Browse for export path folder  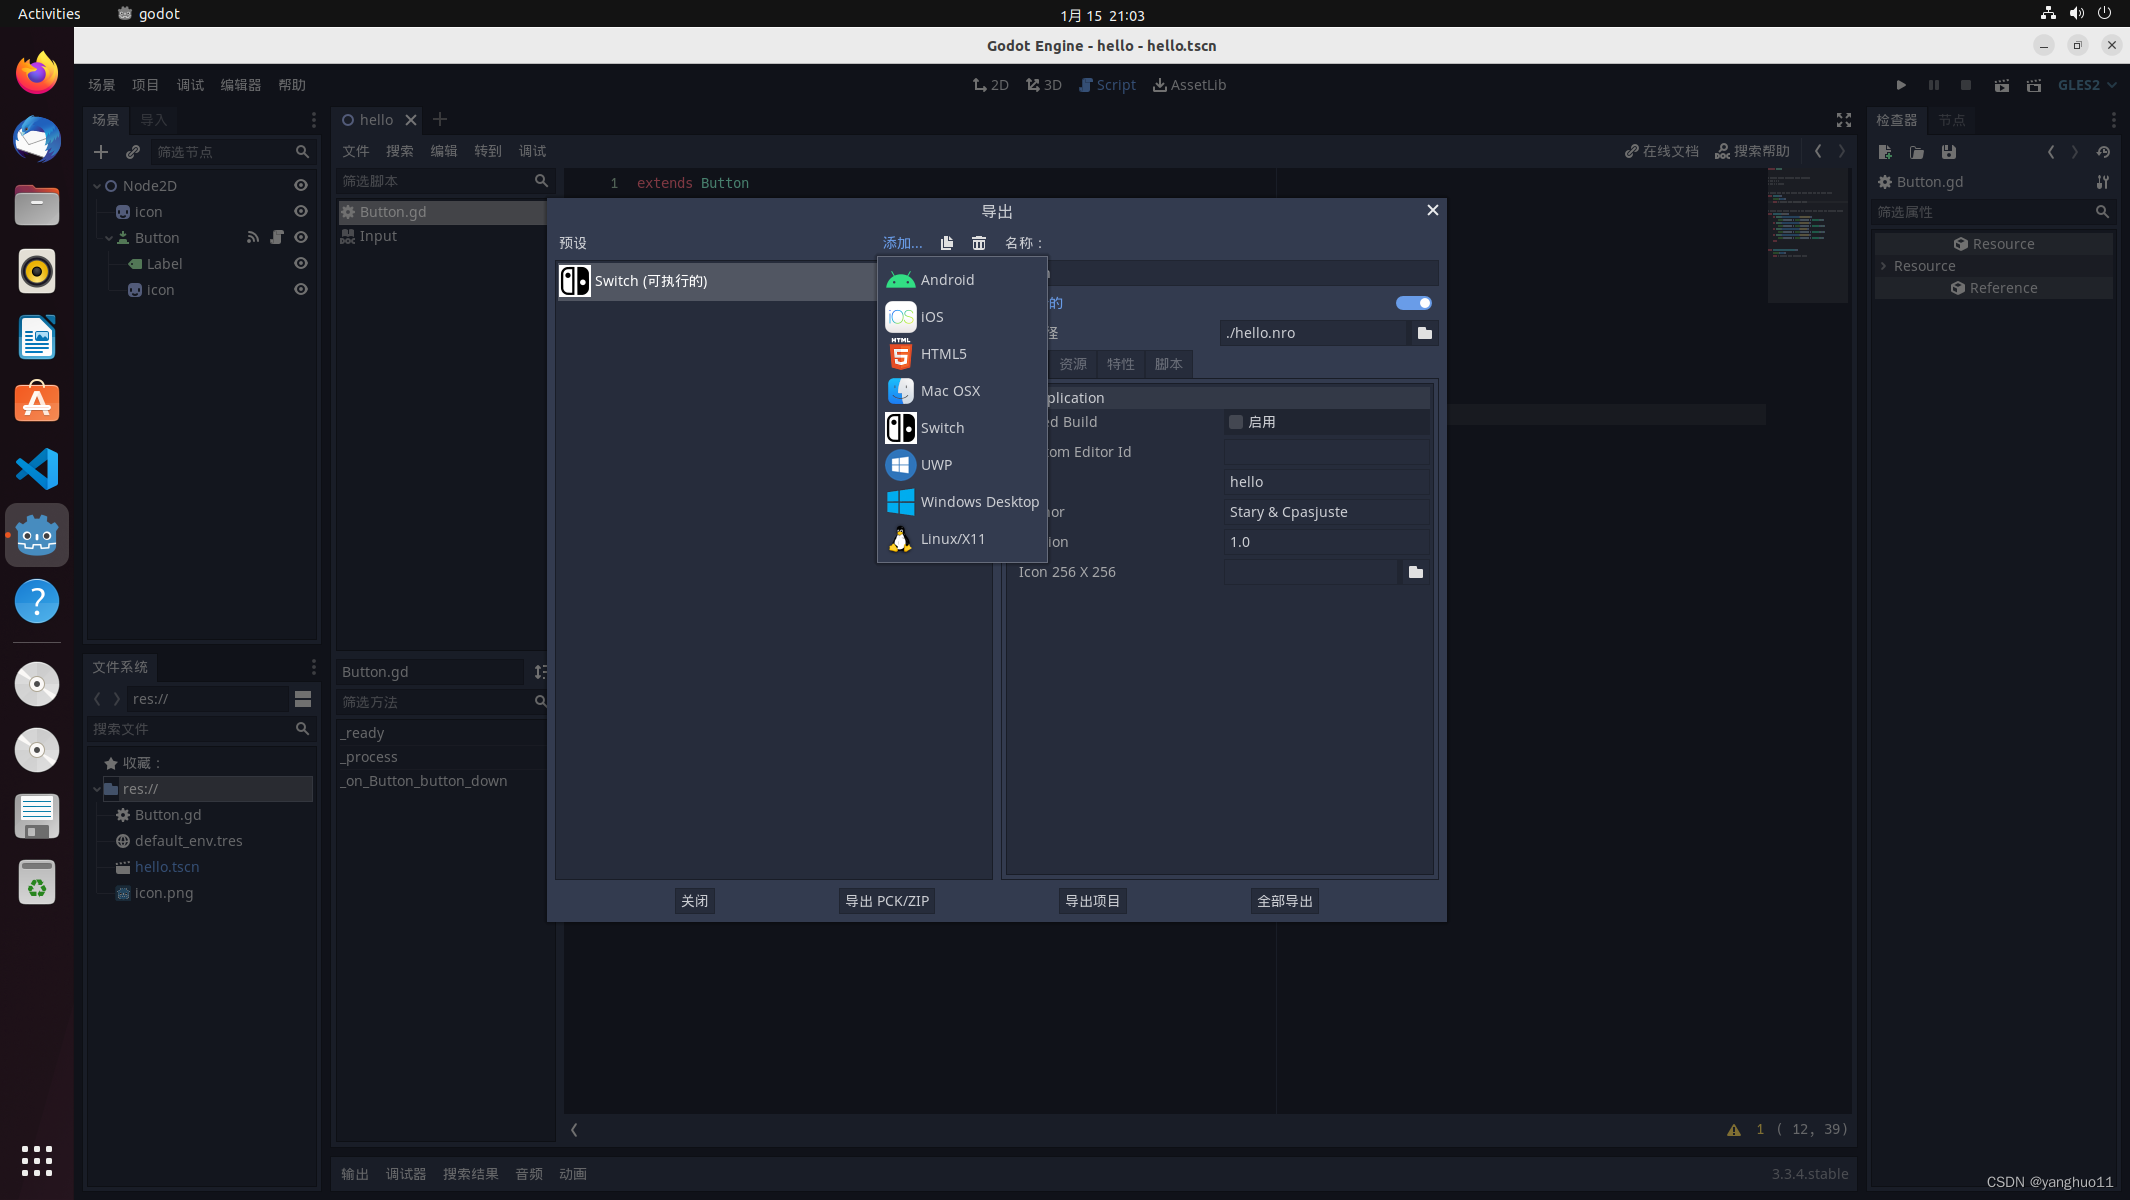click(1425, 333)
